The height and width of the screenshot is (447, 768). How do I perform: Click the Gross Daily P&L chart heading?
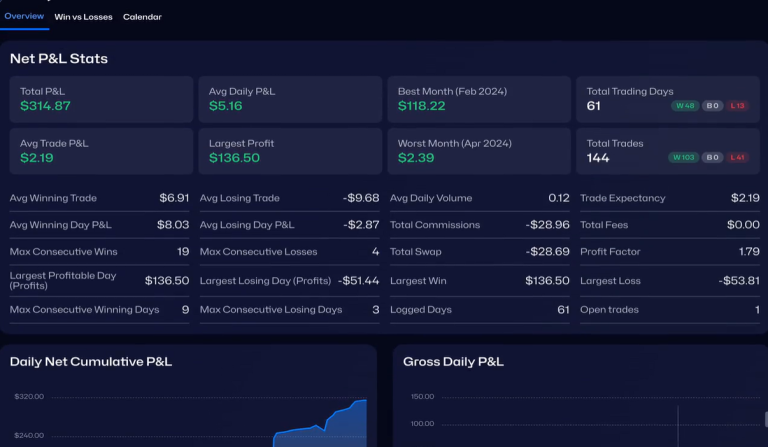(453, 362)
